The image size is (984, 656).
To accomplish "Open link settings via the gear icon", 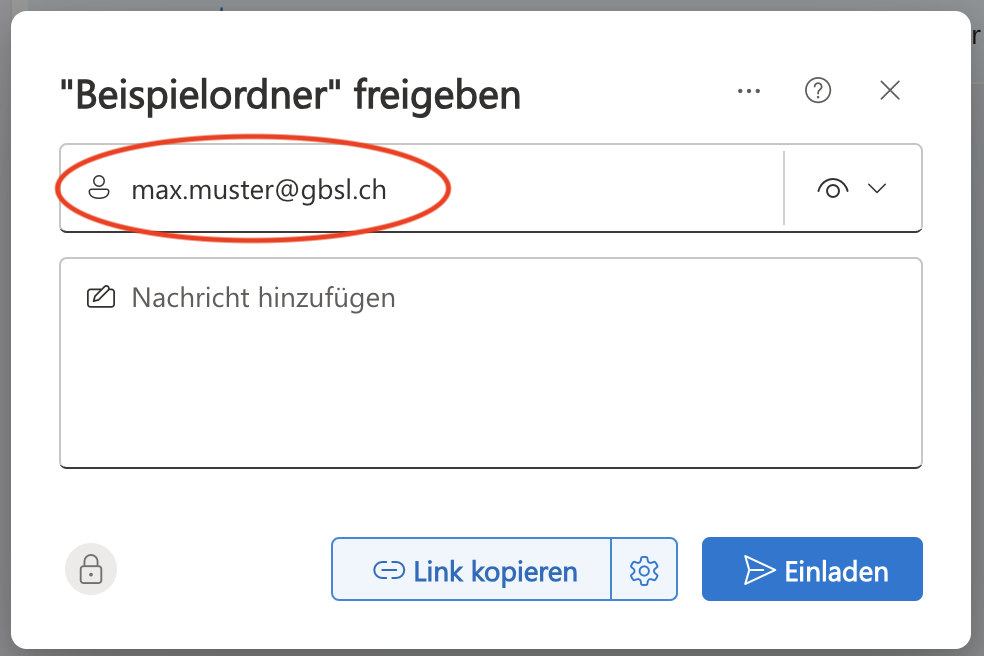I will coord(644,570).
